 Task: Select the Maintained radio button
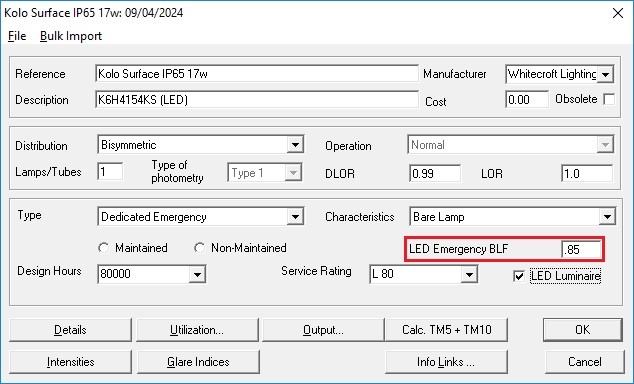[x=104, y=248]
